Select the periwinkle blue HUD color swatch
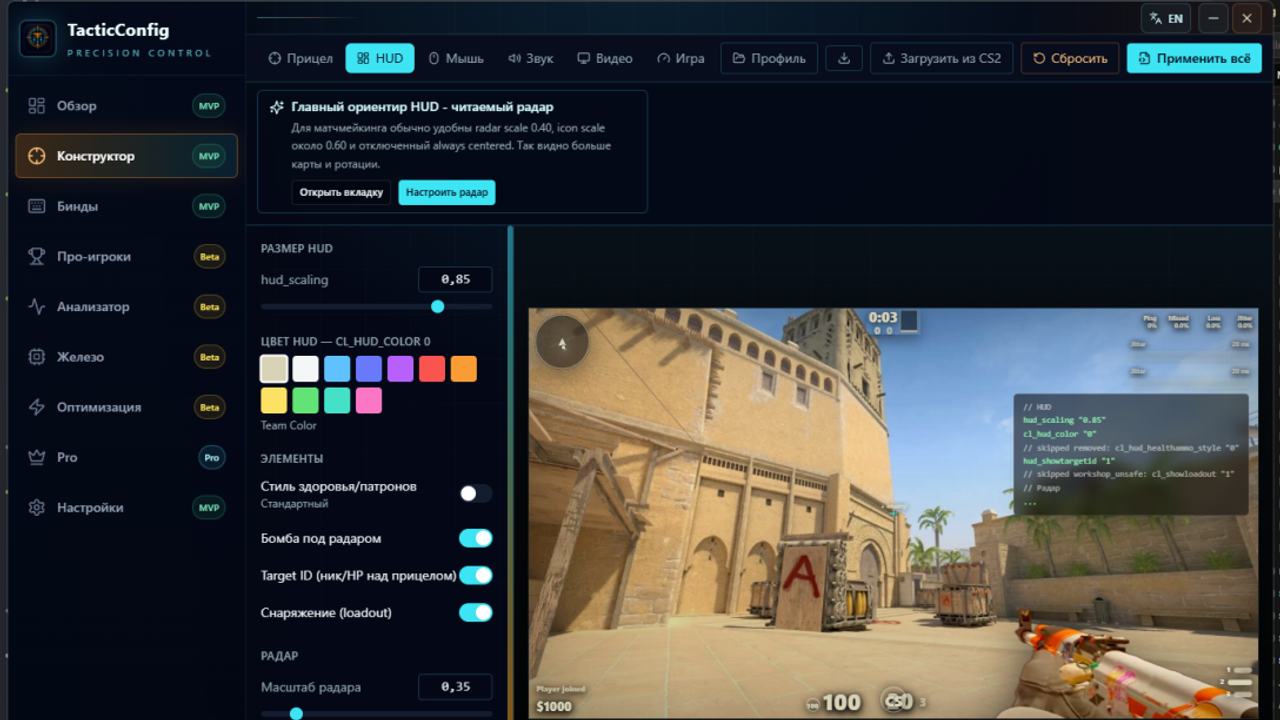 [369, 369]
